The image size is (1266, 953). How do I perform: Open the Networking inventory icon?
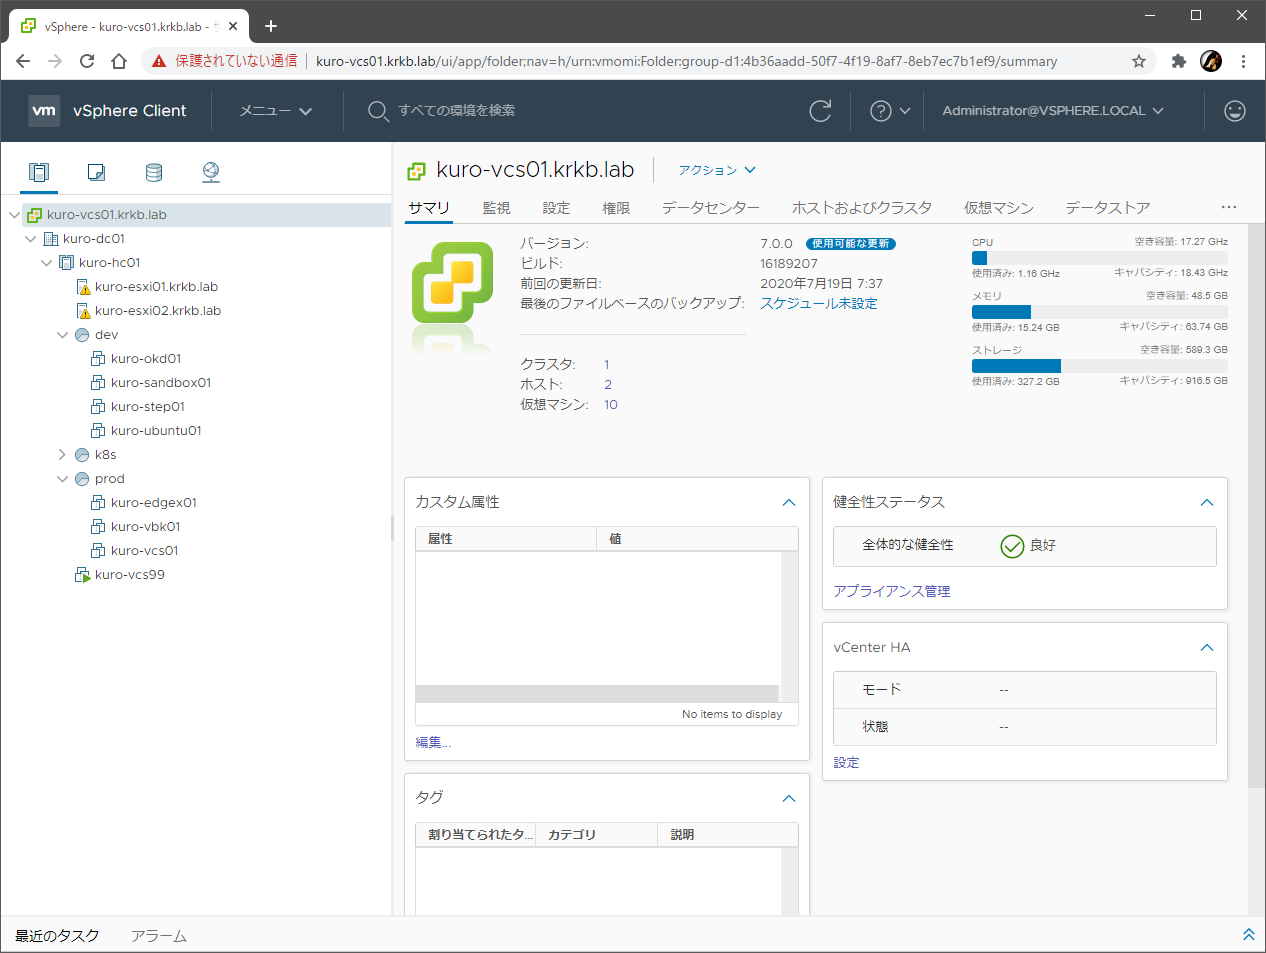tap(210, 171)
